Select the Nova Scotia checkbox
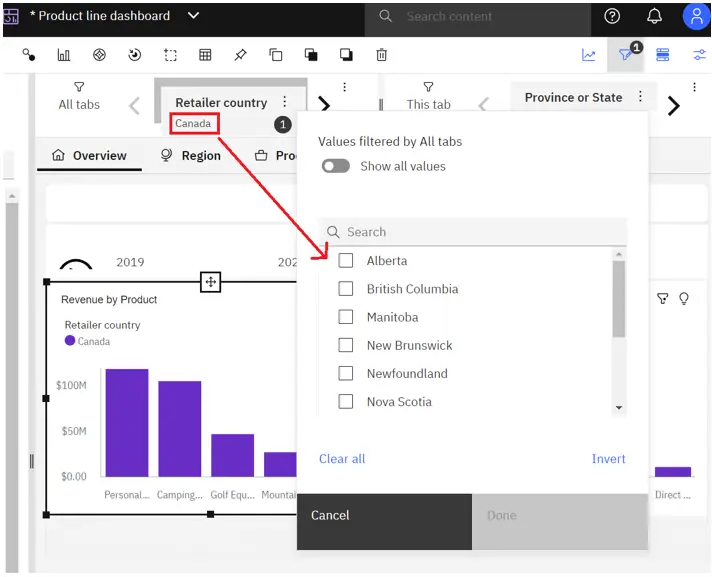The height and width of the screenshot is (577, 712). tap(346, 402)
